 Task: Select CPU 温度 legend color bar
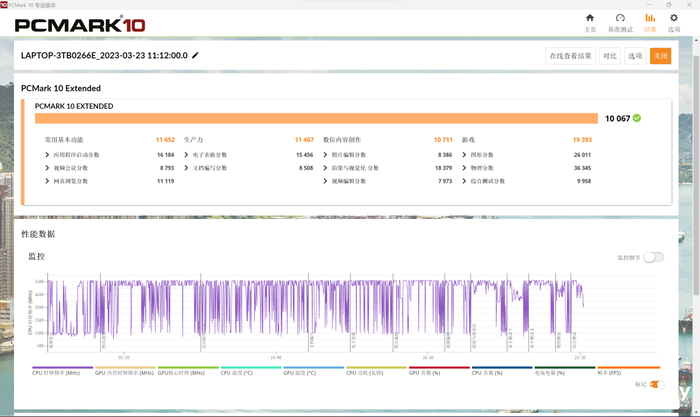pos(250,367)
